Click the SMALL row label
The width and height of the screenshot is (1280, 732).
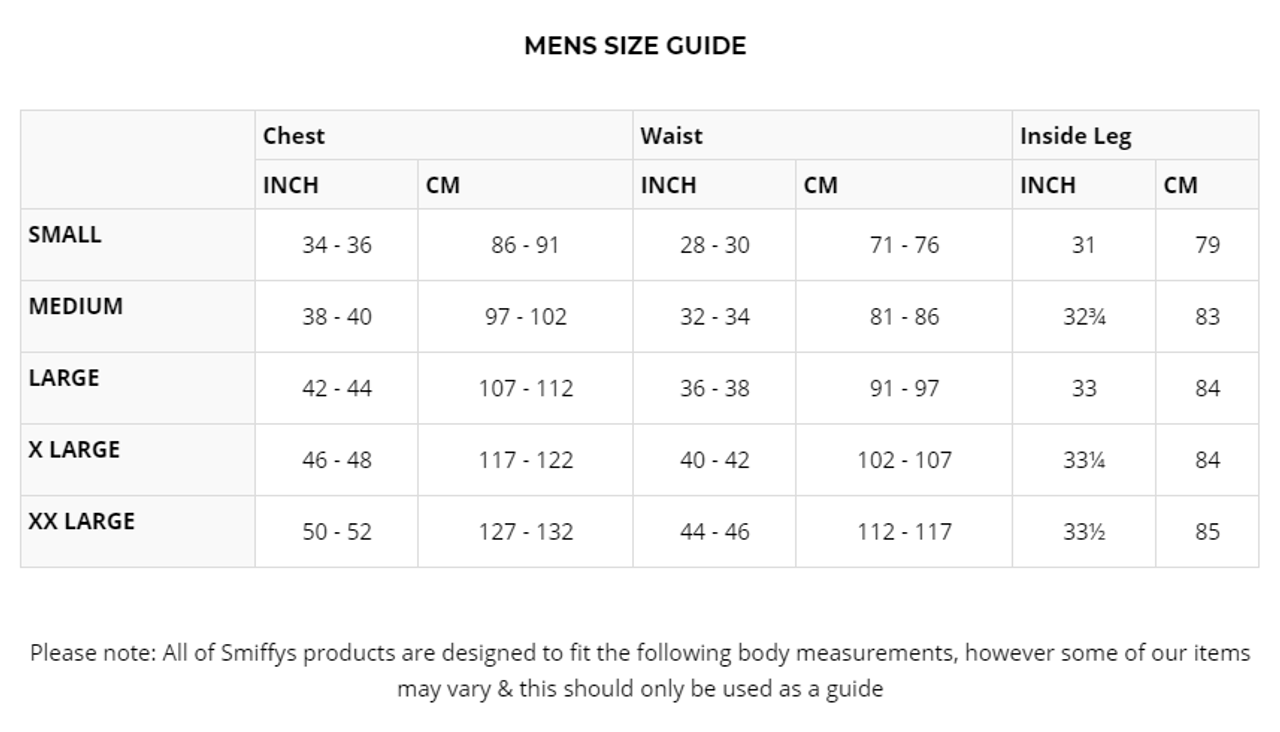[65, 235]
